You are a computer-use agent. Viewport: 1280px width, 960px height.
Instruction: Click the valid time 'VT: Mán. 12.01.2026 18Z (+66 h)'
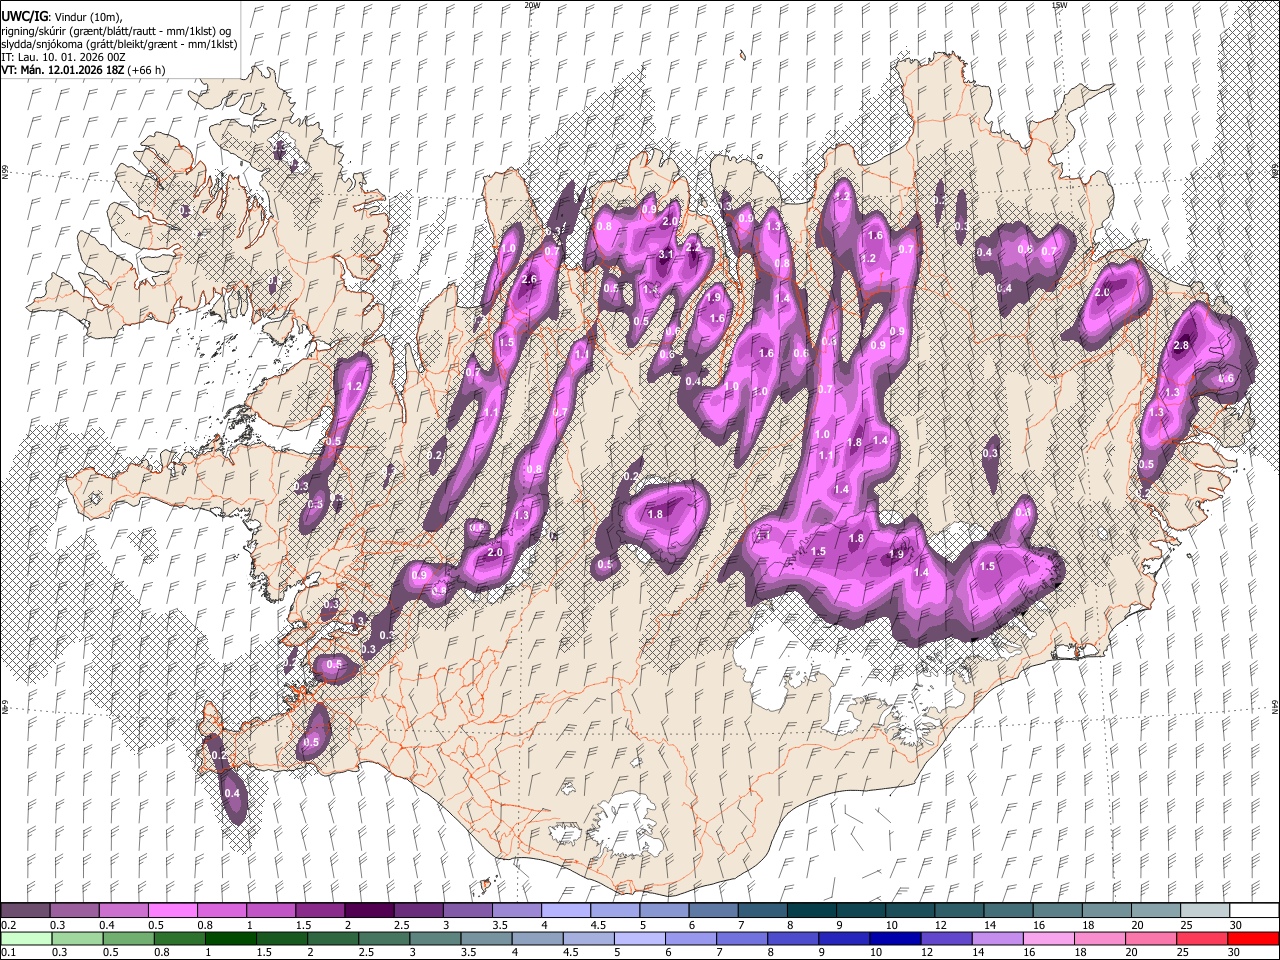pos(83,70)
